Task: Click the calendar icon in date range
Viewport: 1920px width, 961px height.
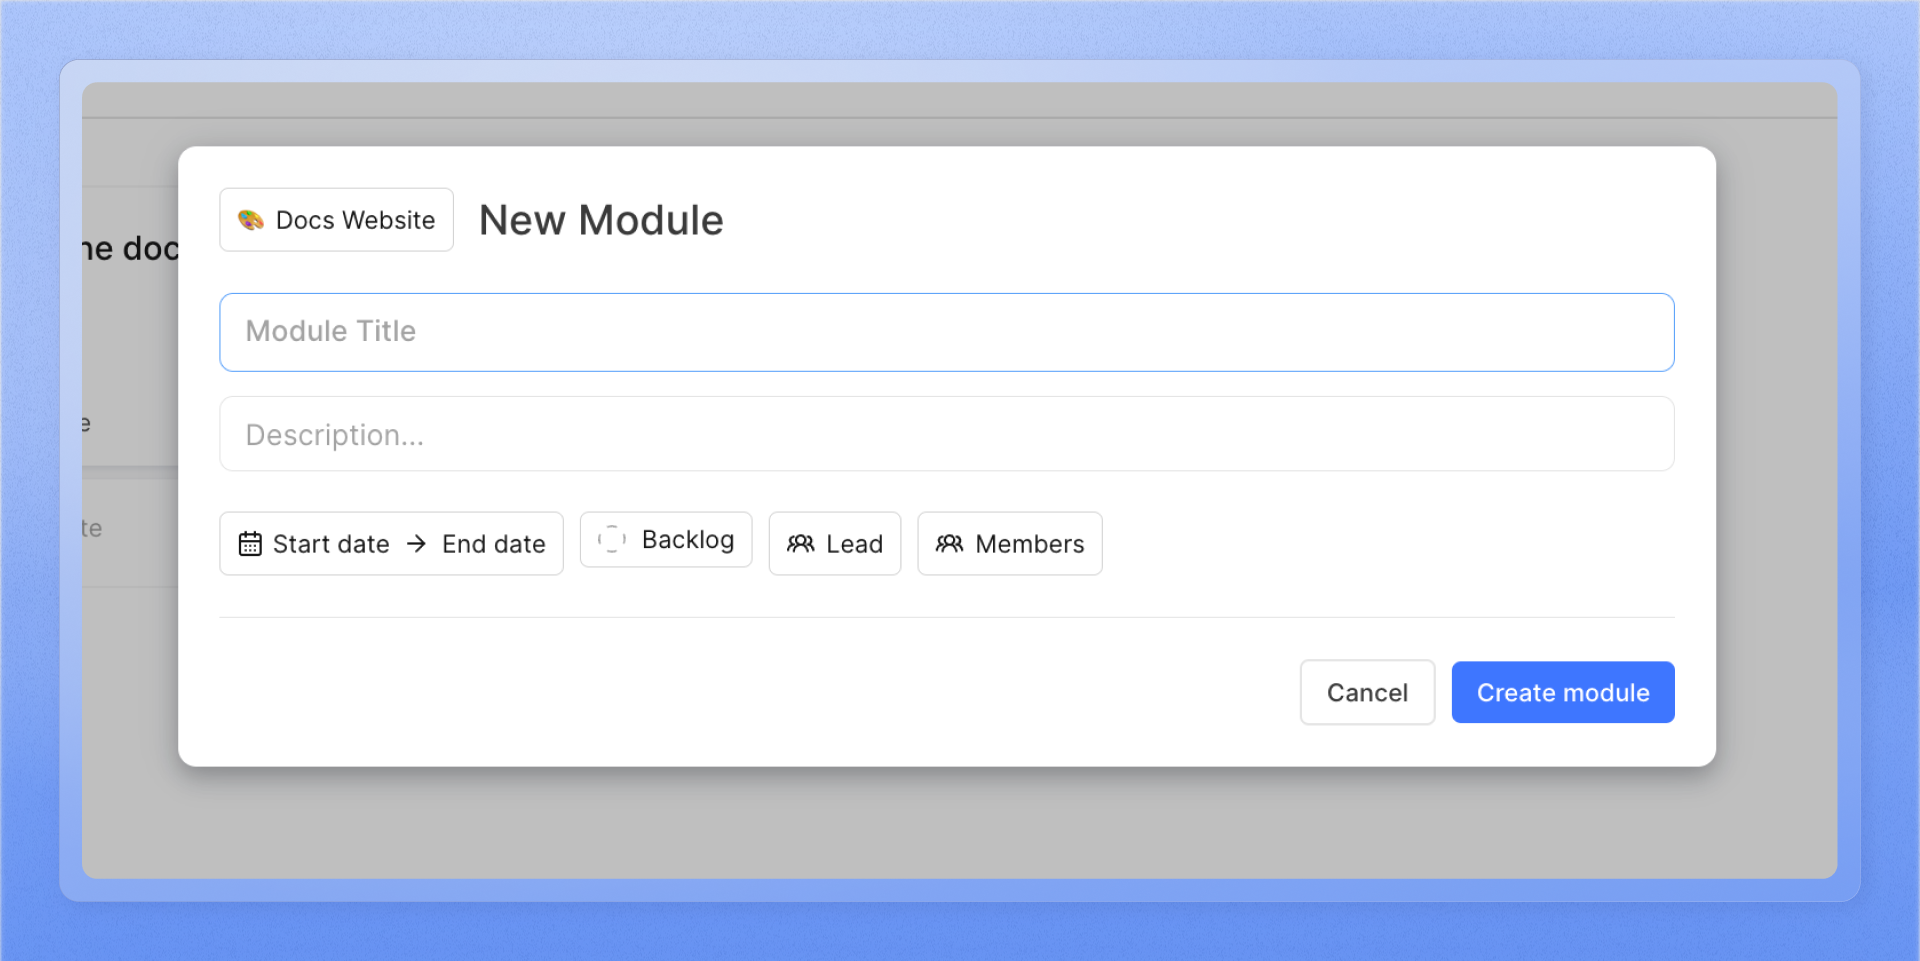Action: [x=250, y=544]
